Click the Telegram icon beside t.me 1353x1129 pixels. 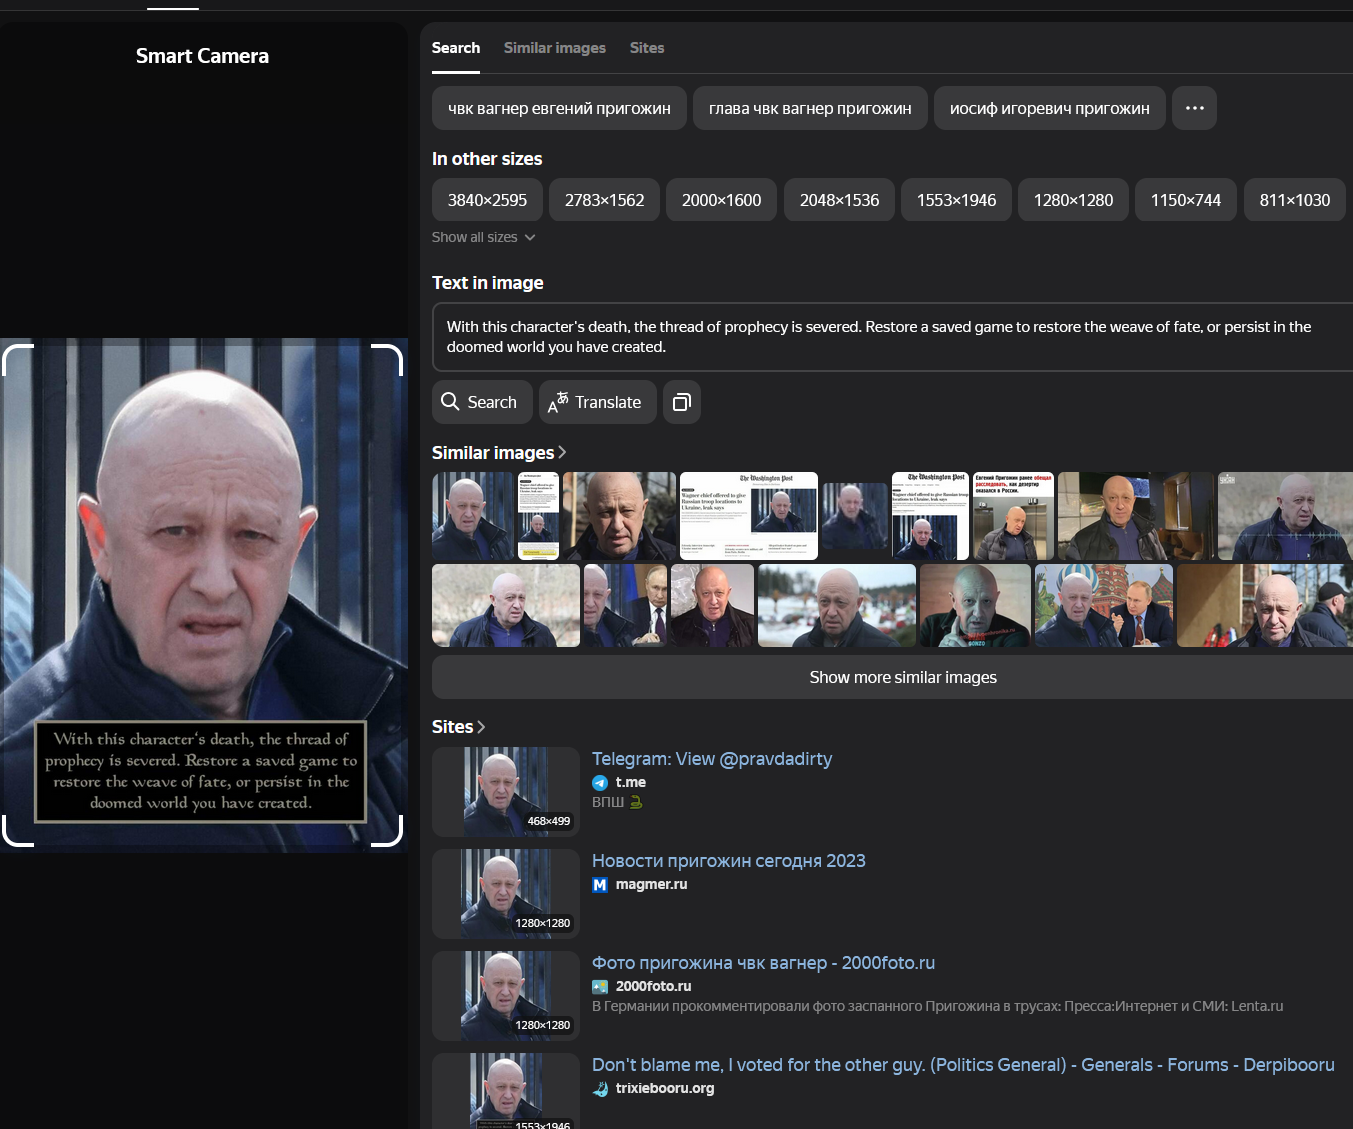coord(600,783)
